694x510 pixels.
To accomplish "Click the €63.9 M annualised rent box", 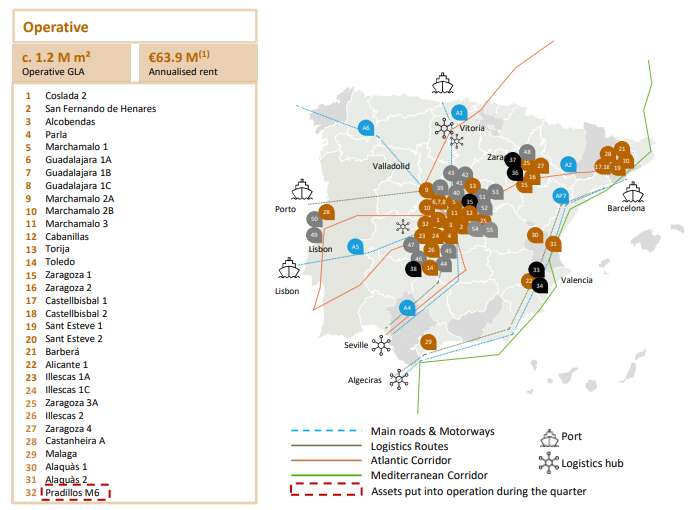I will pos(197,63).
